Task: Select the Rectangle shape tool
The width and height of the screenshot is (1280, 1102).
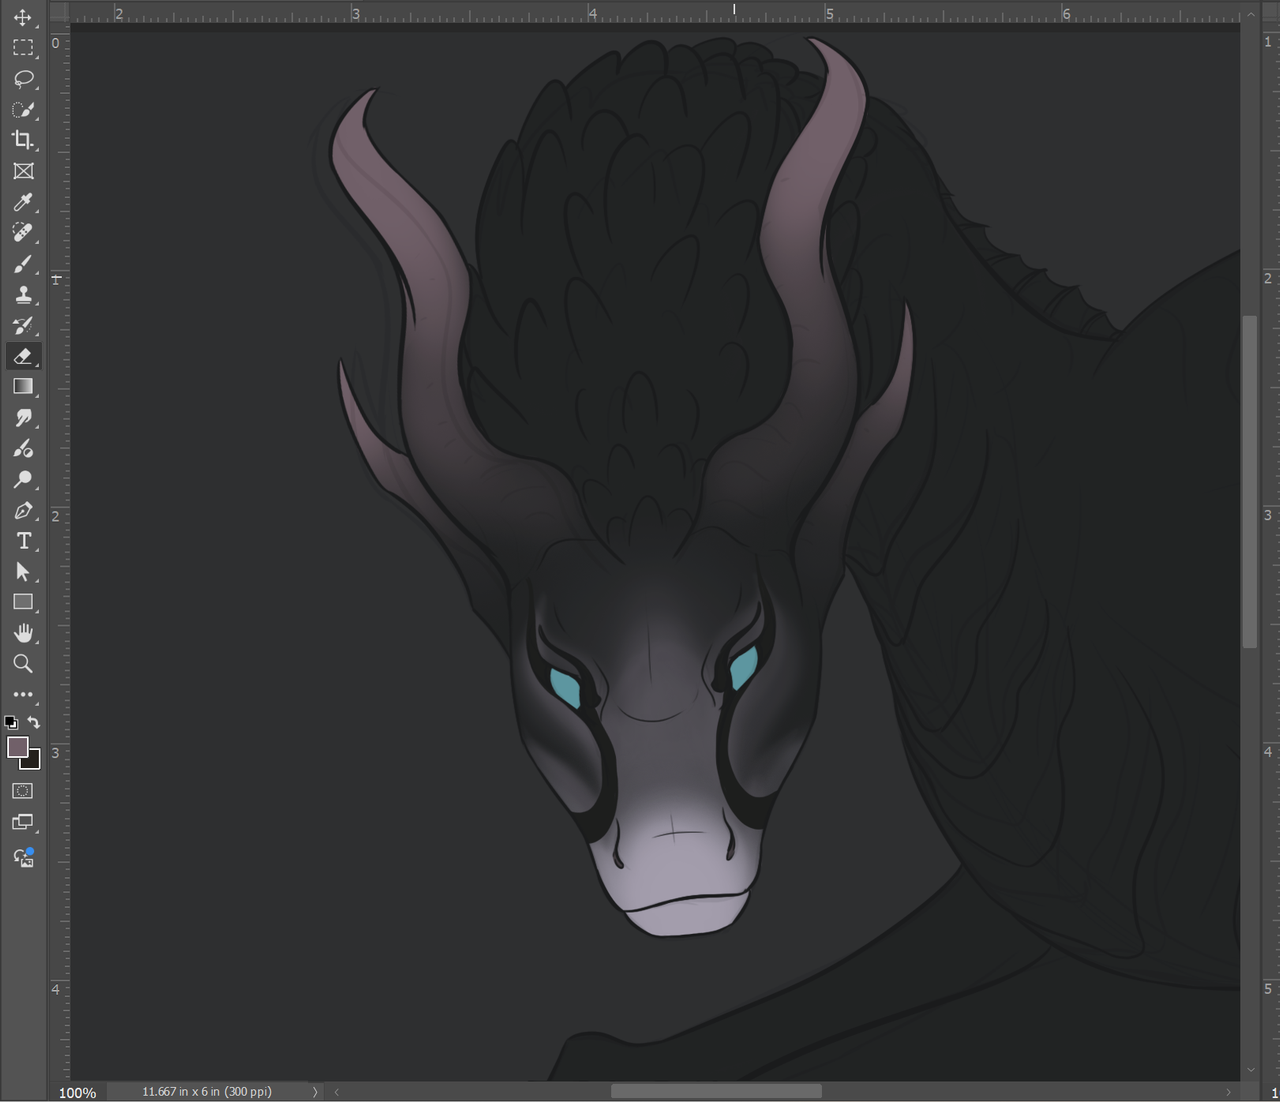Action: (x=23, y=602)
